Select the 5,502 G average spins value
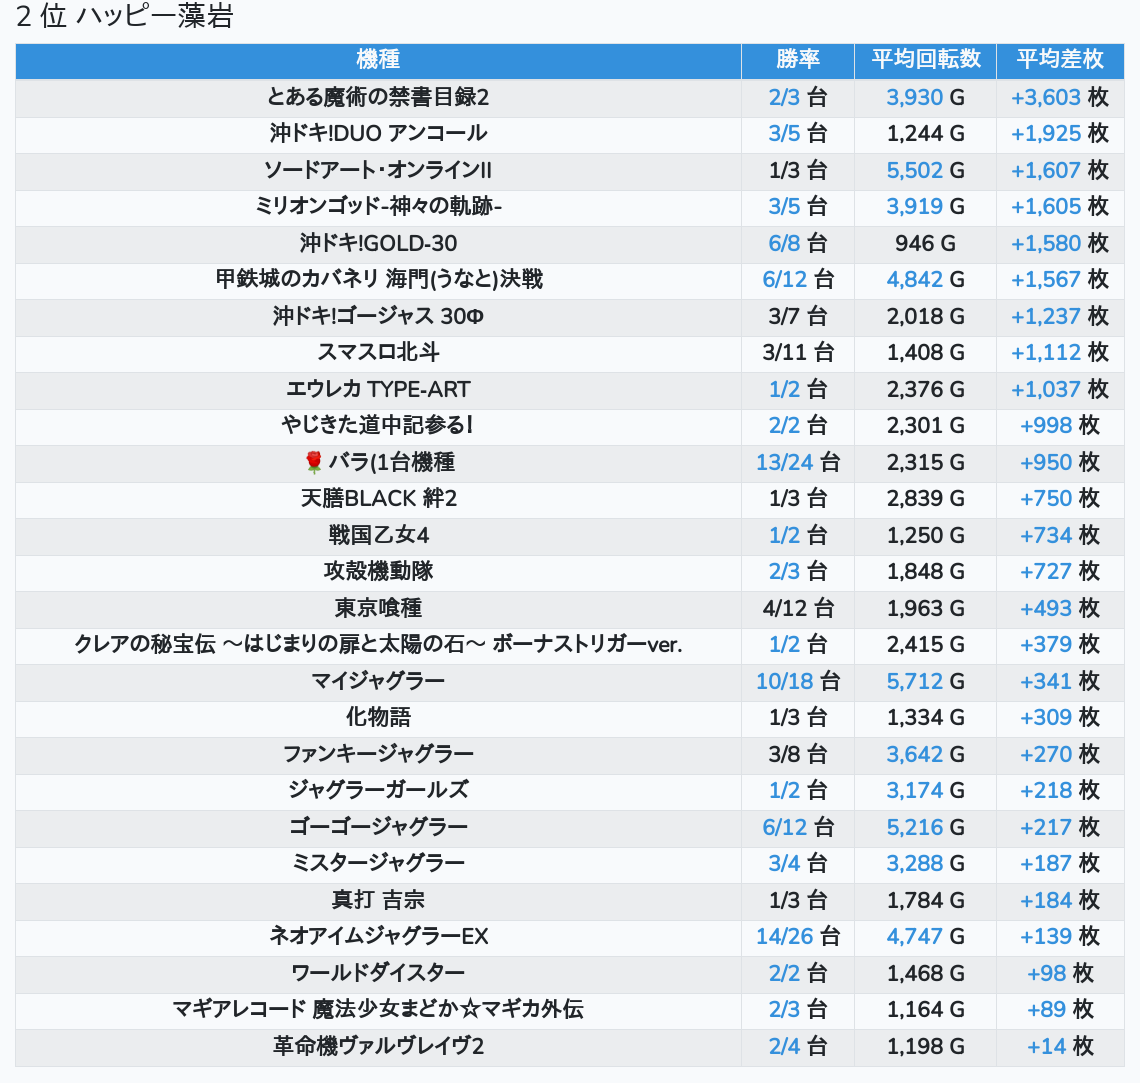Viewport: 1140px width, 1083px height. pos(926,170)
